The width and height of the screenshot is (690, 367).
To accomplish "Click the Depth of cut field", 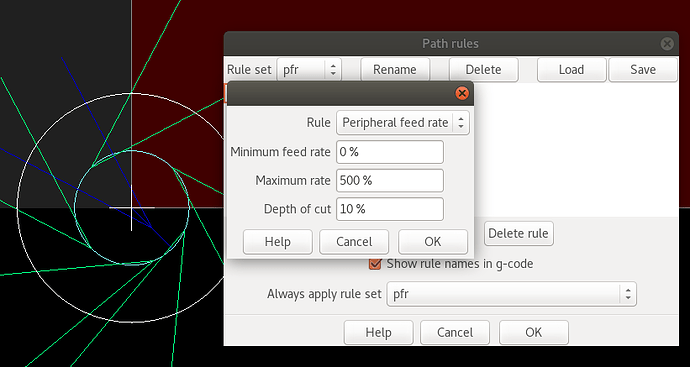I will pos(389,209).
